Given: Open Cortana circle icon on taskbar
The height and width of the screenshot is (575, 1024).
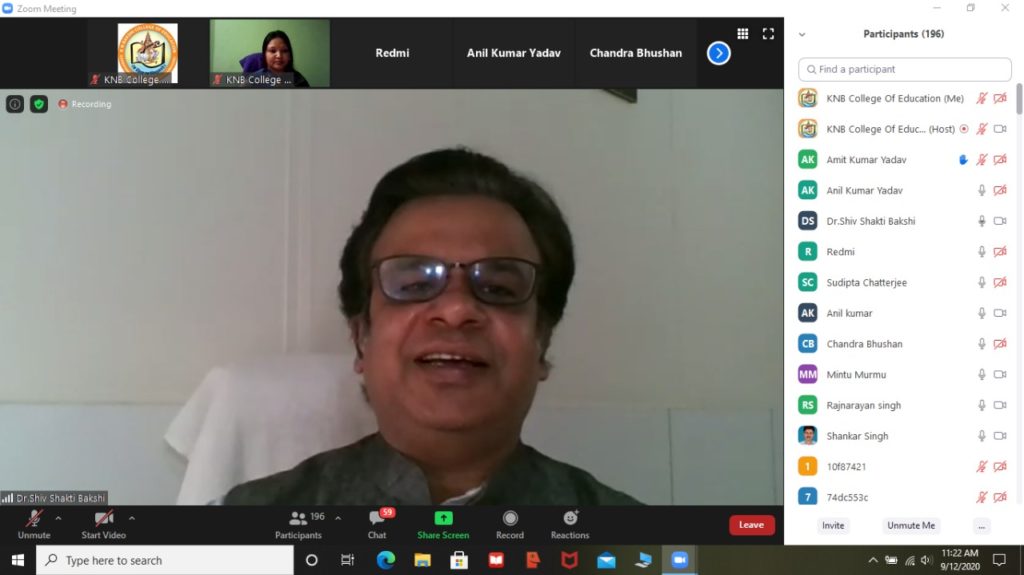Looking at the screenshot, I should tap(312, 560).
